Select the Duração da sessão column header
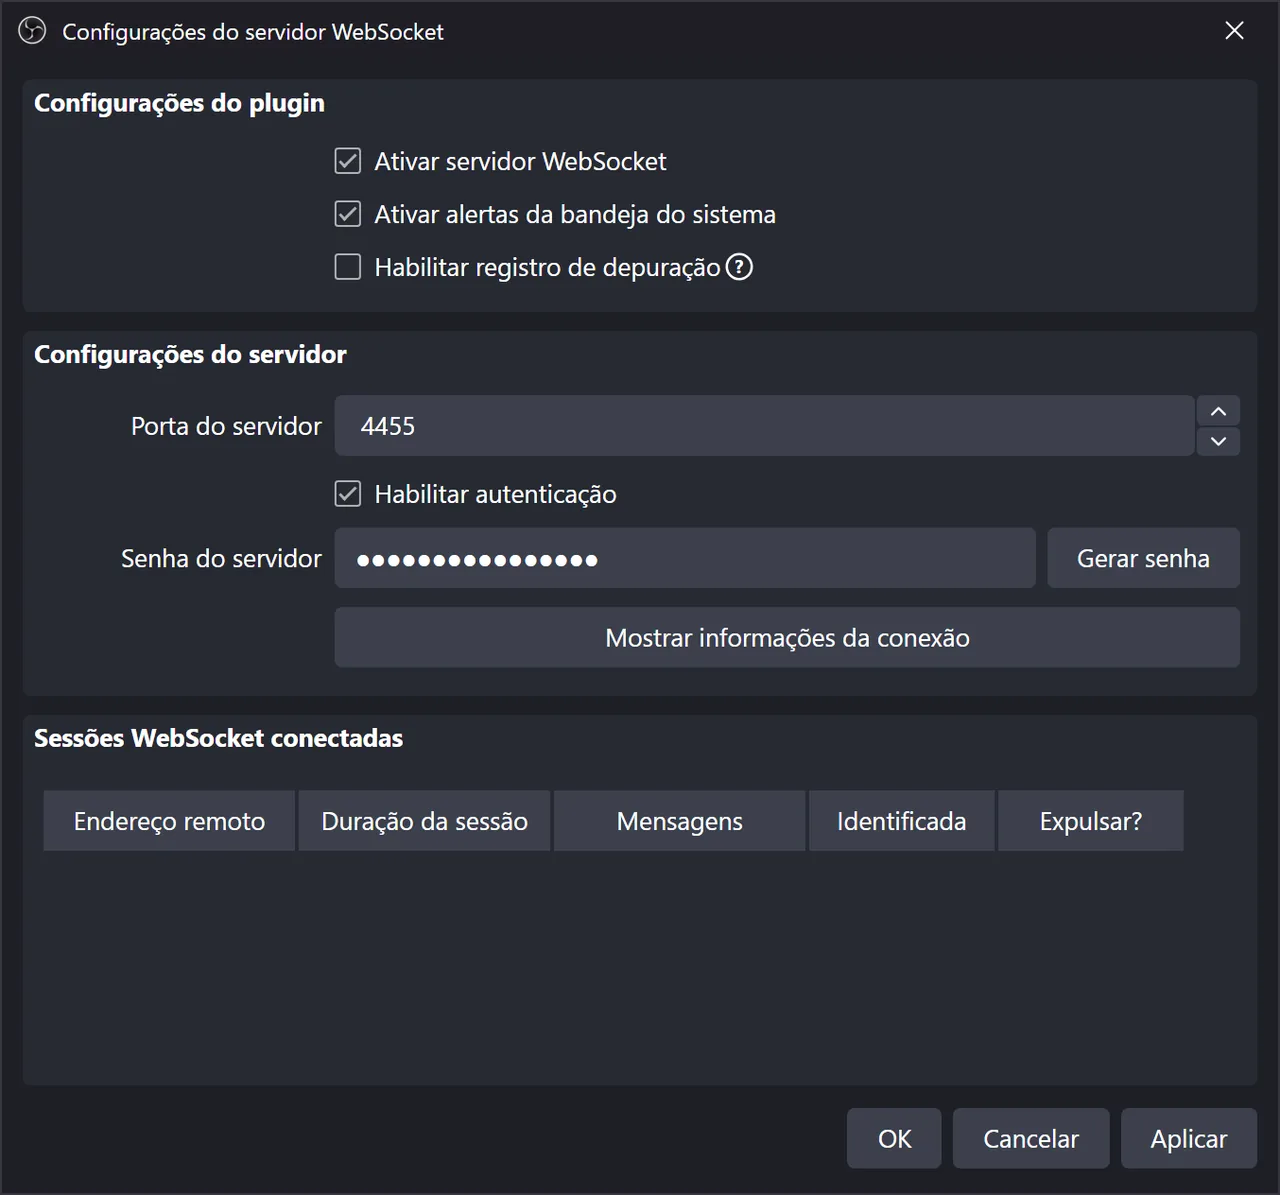1280x1195 pixels. [x=424, y=821]
